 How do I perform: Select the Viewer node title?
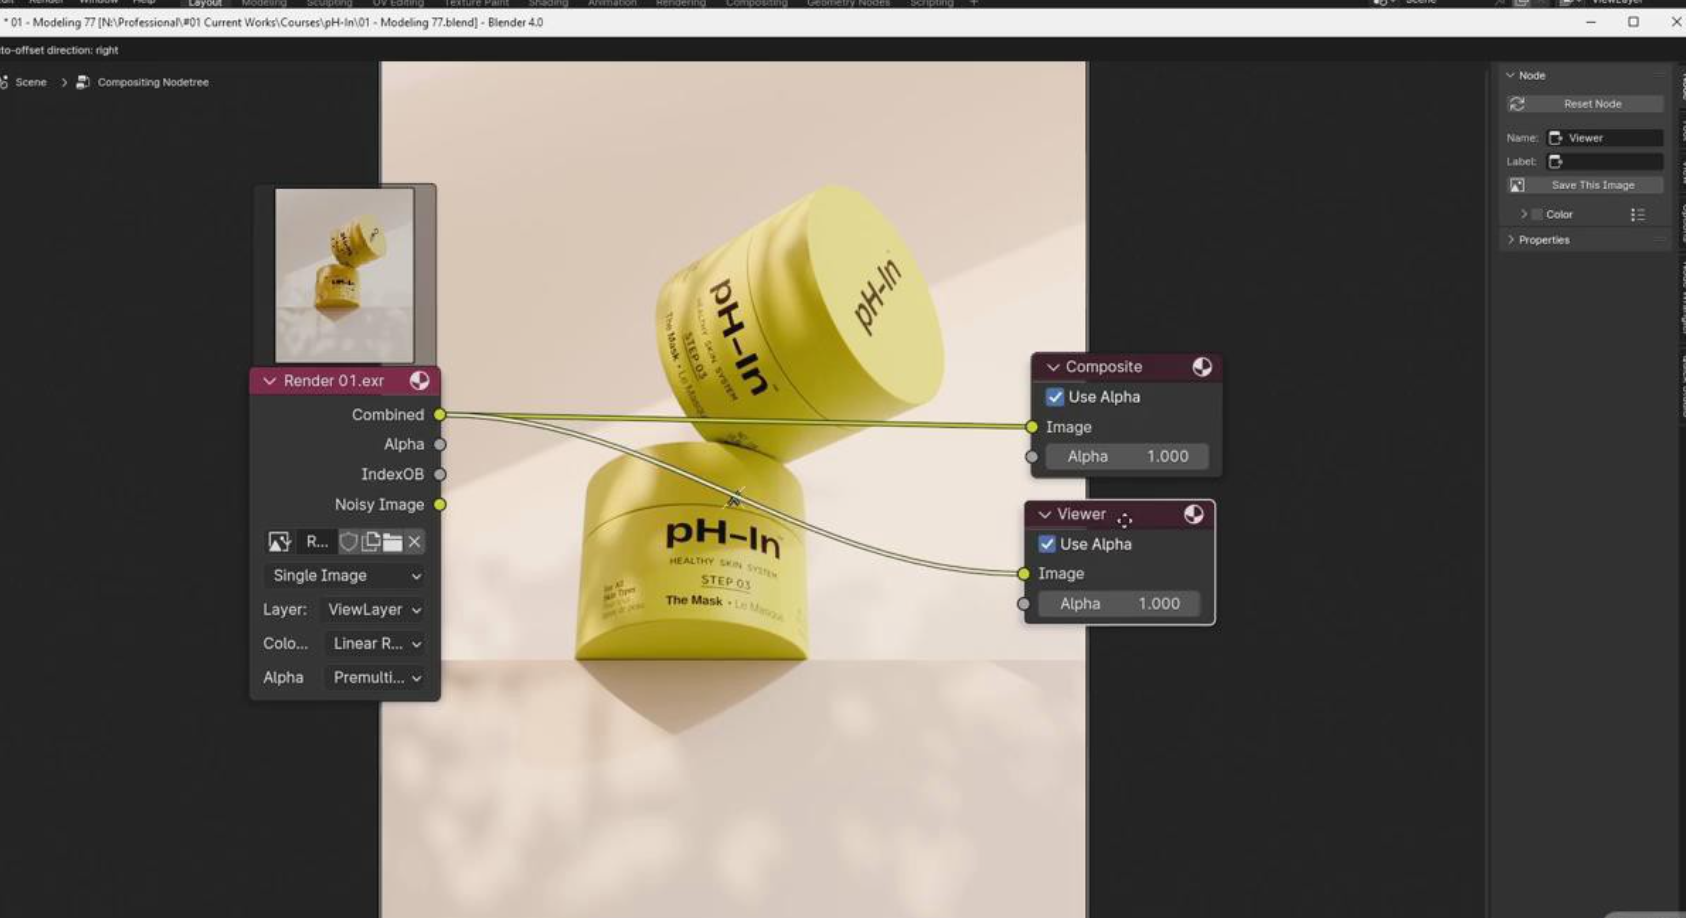click(x=1082, y=514)
